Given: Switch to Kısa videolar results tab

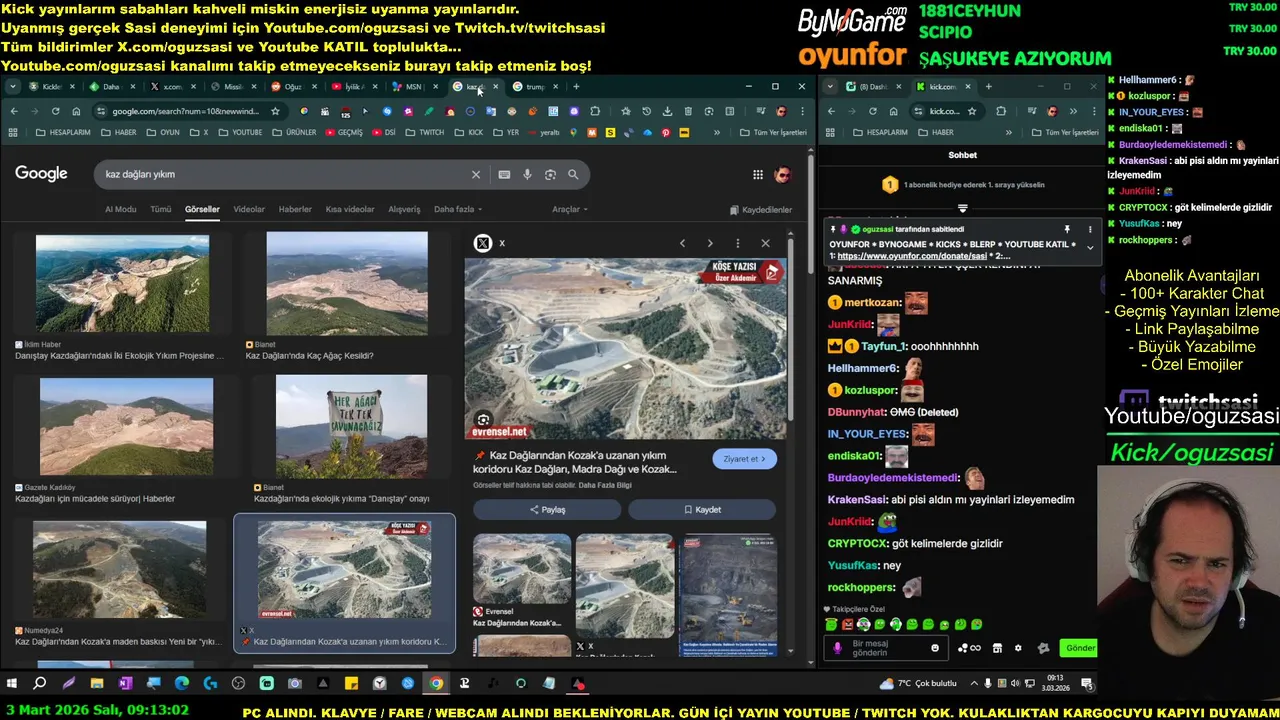Looking at the screenshot, I should click(350, 209).
